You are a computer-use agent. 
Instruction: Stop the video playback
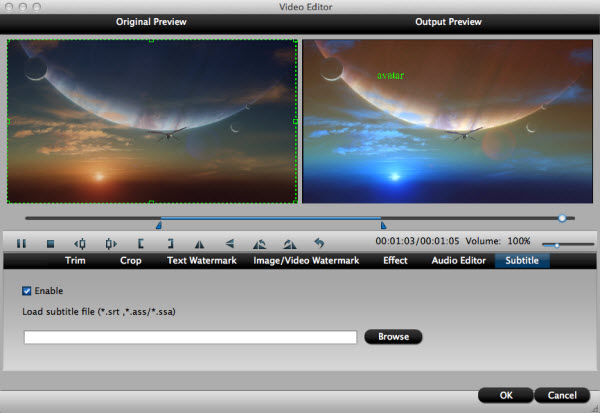50,243
